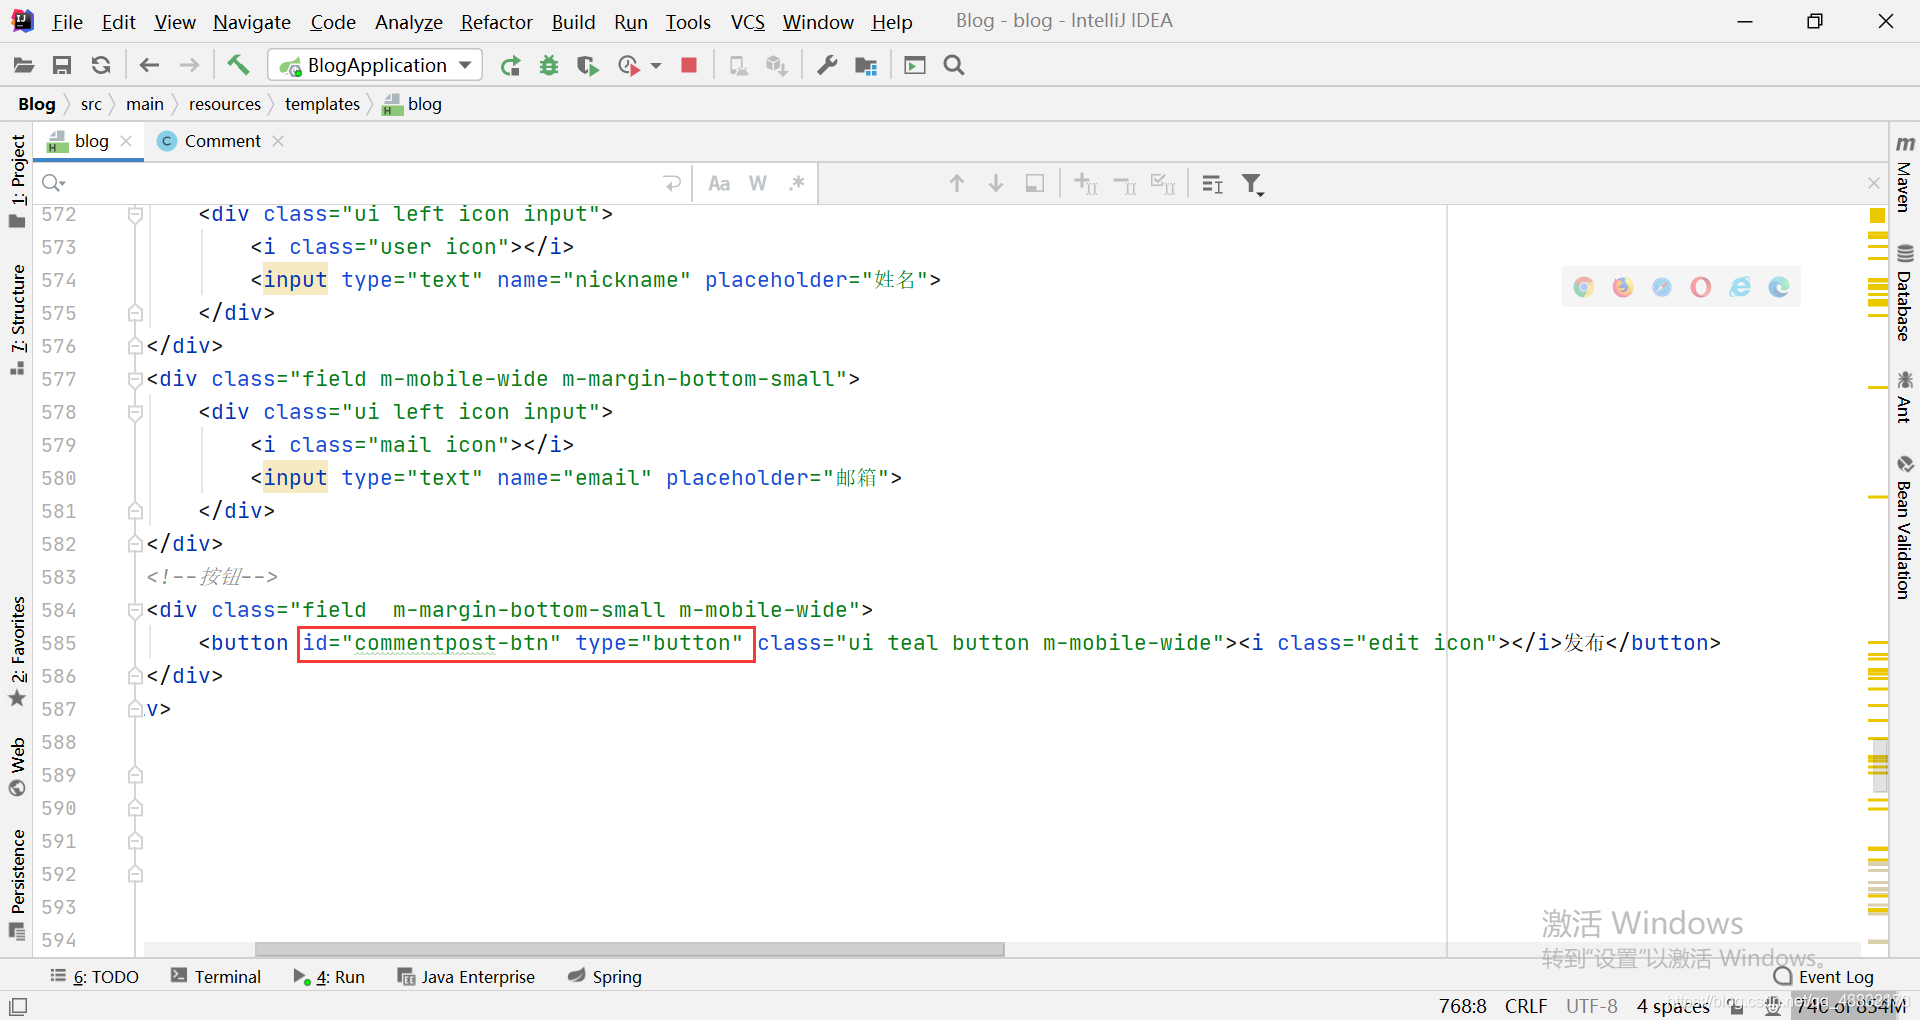Toggle Regex search option
This screenshot has height=1020, width=1920.
pos(797,184)
